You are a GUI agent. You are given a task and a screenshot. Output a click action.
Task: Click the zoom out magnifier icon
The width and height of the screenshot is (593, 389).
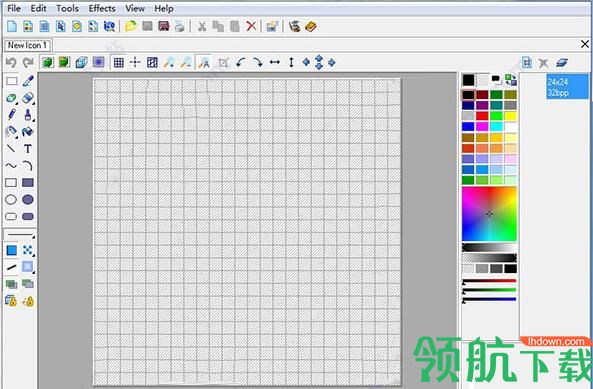click(x=185, y=62)
